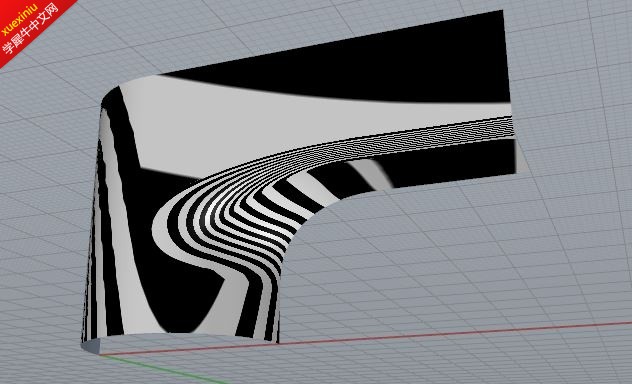Select the green Y-axis line

point(161,369)
